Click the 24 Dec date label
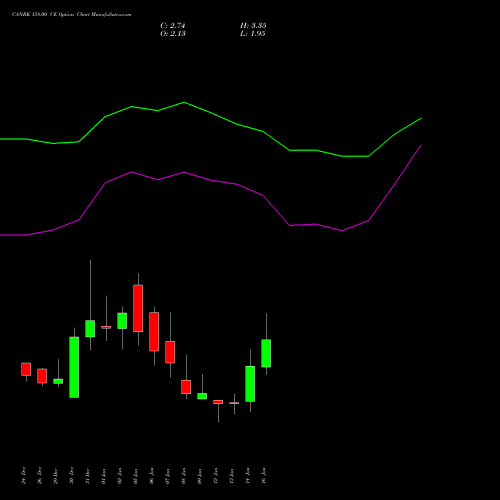The image size is (500, 500). pos(23,475)
